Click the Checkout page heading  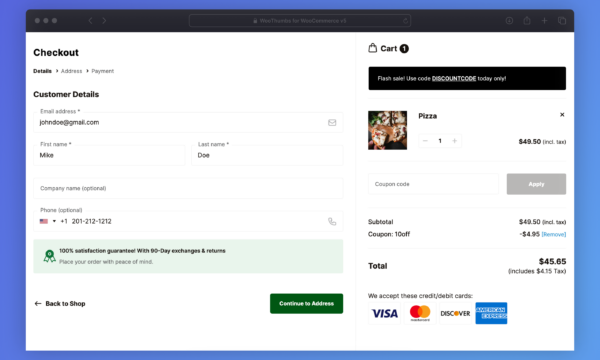click(x=56, y=52)
